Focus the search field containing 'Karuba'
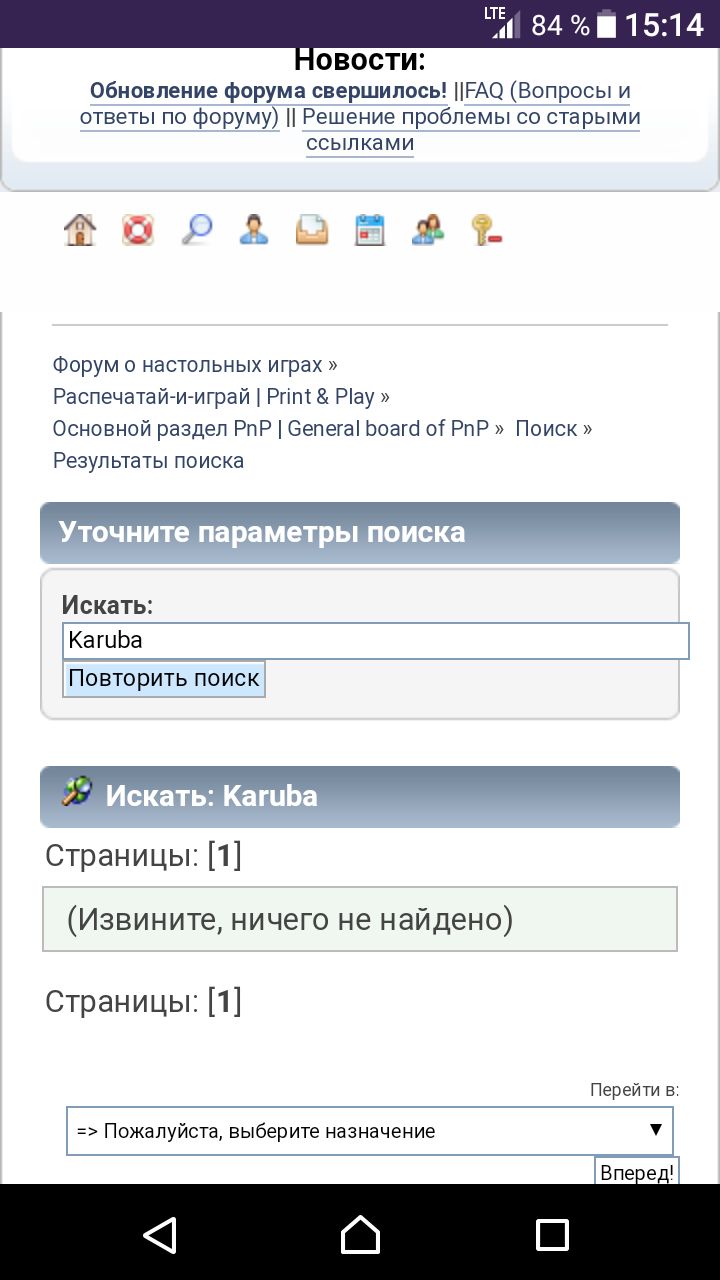 (x=375, y=640)
